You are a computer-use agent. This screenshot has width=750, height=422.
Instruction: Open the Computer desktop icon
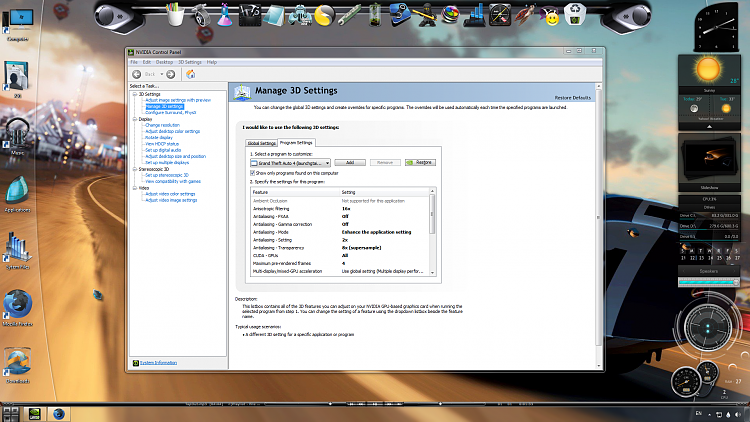tap(18, 25)
